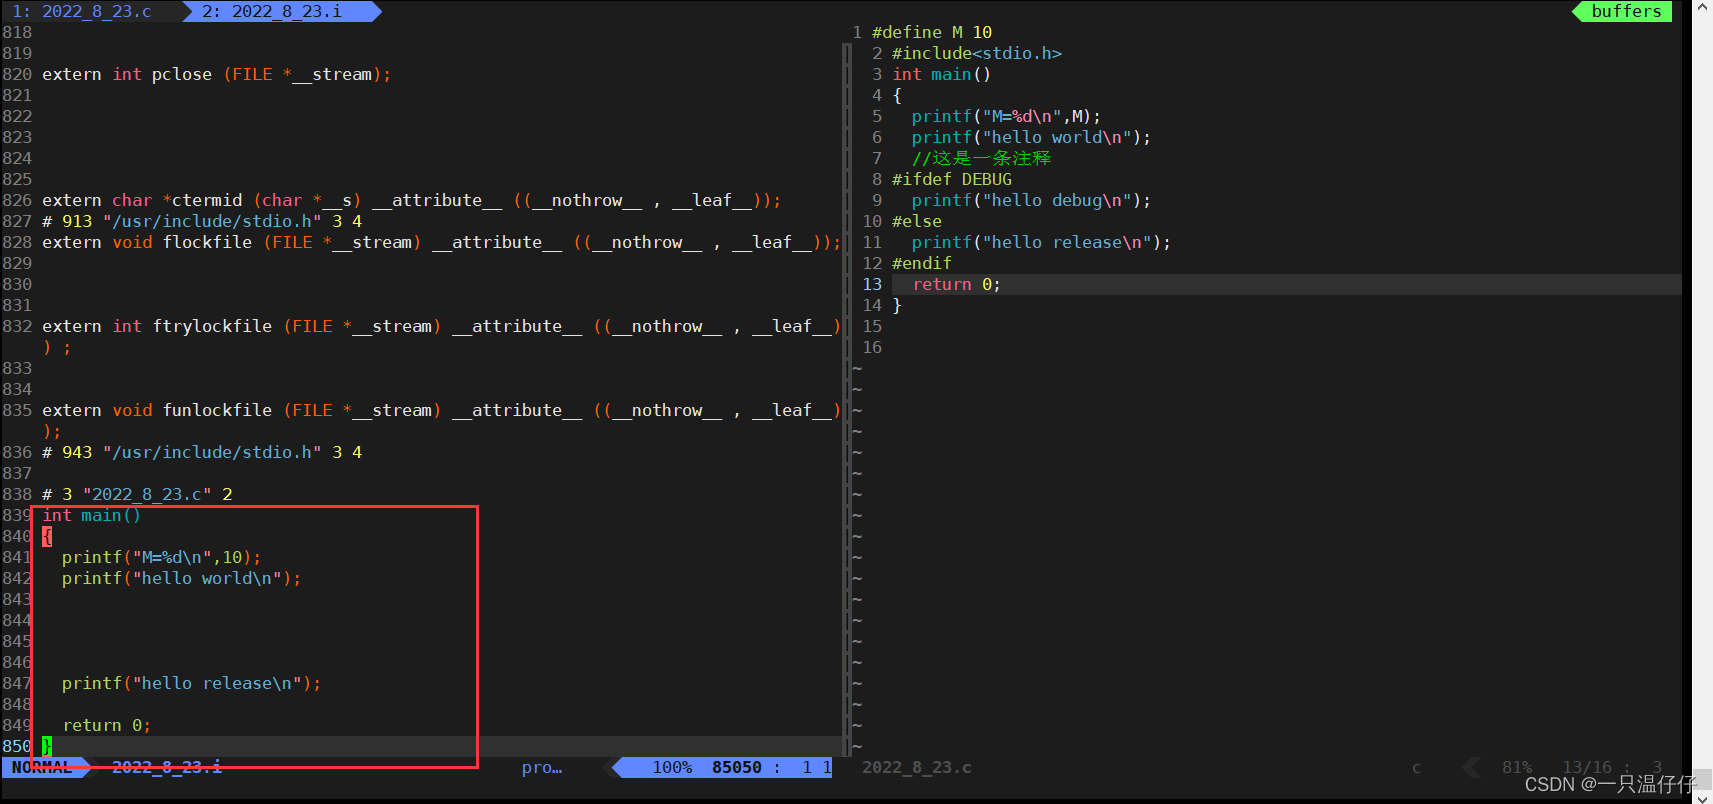The width and height of the screenshot is (1713, 804).
Task: Click printf("hello release\n") in left pane
Action: (191, 683)
